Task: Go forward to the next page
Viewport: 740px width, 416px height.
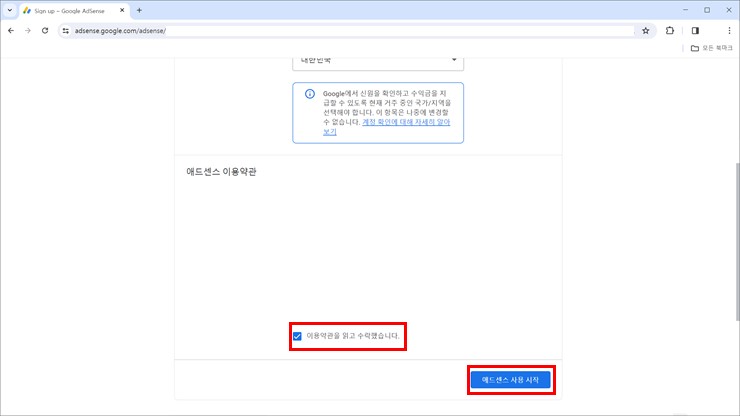Action: click(x=28, y=31)
